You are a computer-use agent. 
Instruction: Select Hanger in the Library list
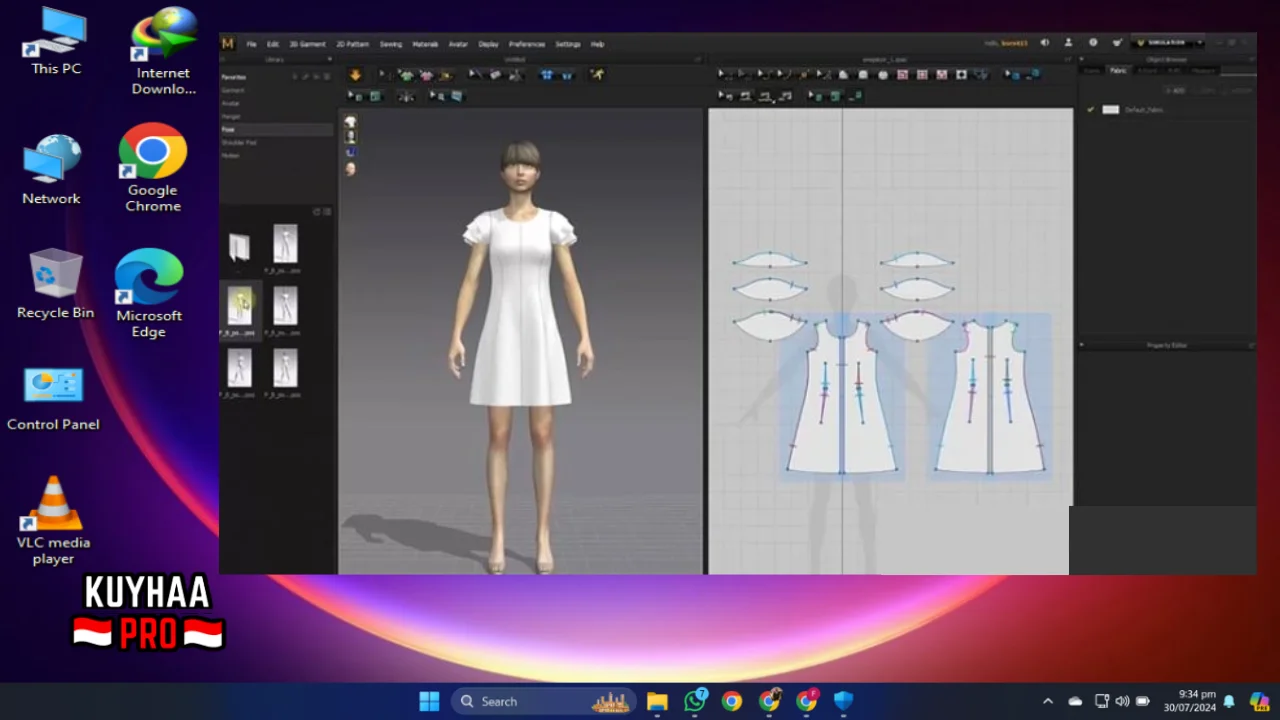(x=231, y=116)
